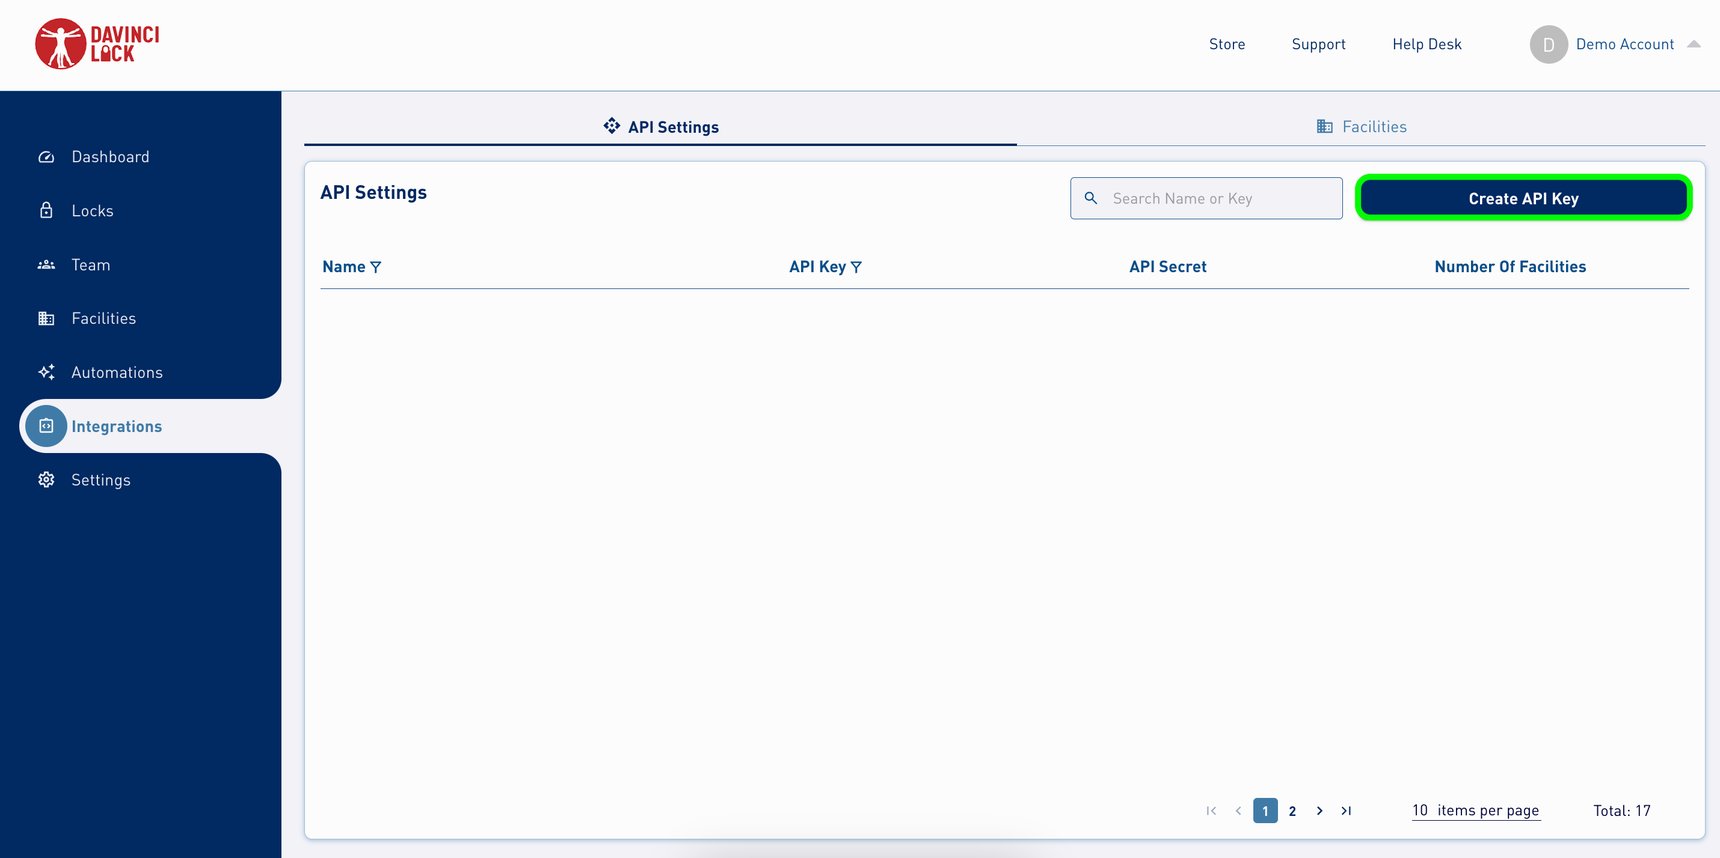Click the Demo Account avatar
Viewport: 1720px width, 858px height.
[x=1548, y=44]
